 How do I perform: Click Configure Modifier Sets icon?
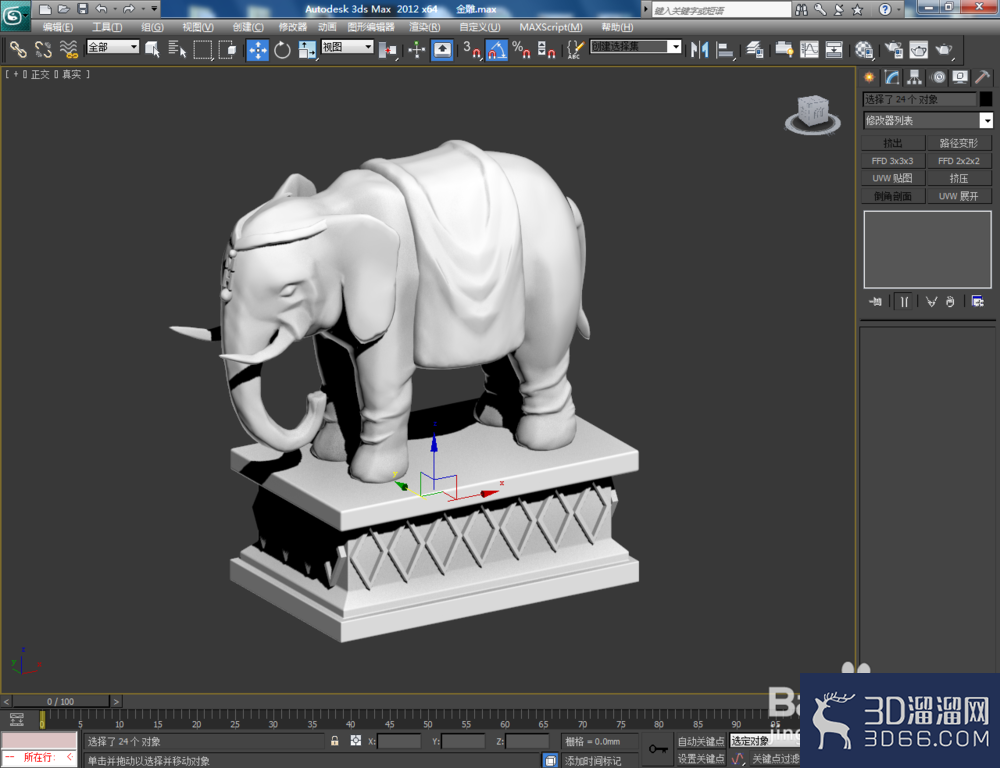point(978,301)
